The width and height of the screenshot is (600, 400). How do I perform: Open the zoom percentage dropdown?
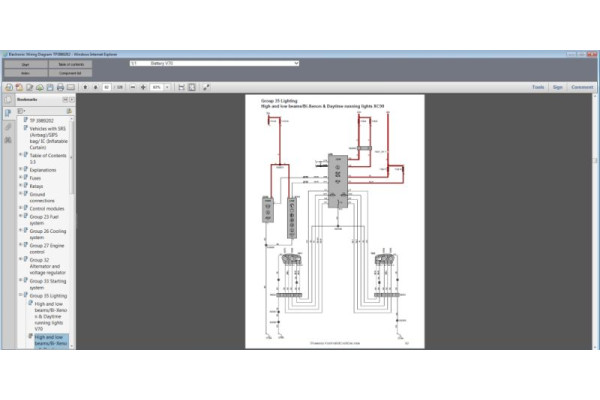168,87
